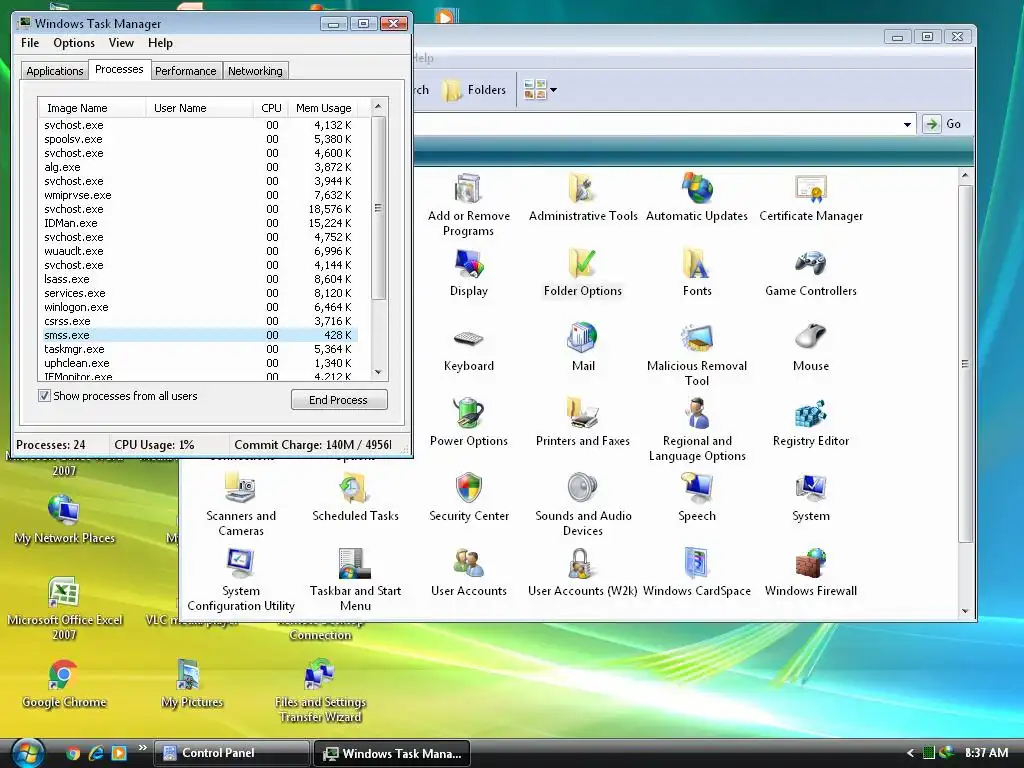Open Security Center icon
The height and width of the screenshot is (768, 1024).
tap(468, 498)
